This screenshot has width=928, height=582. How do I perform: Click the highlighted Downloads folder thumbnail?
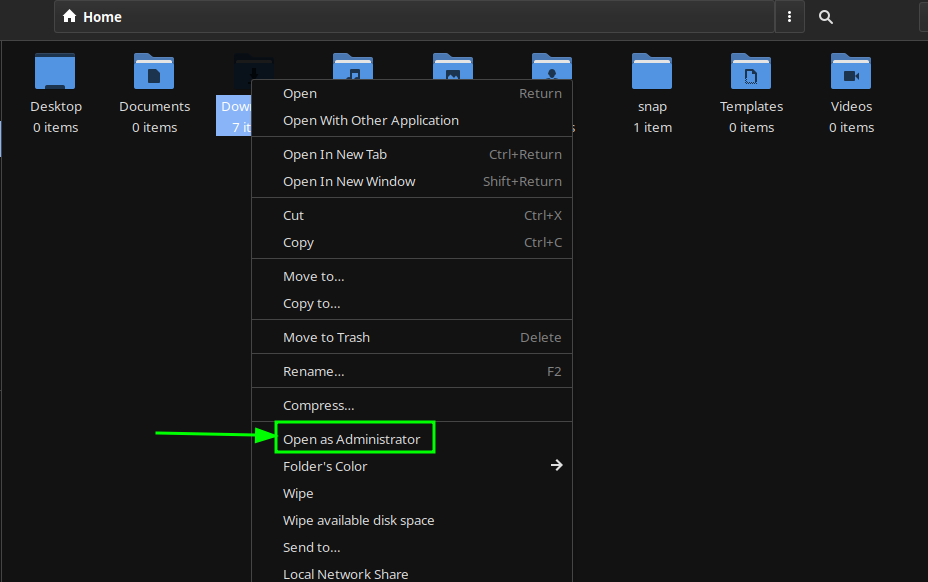pos(253,71)
